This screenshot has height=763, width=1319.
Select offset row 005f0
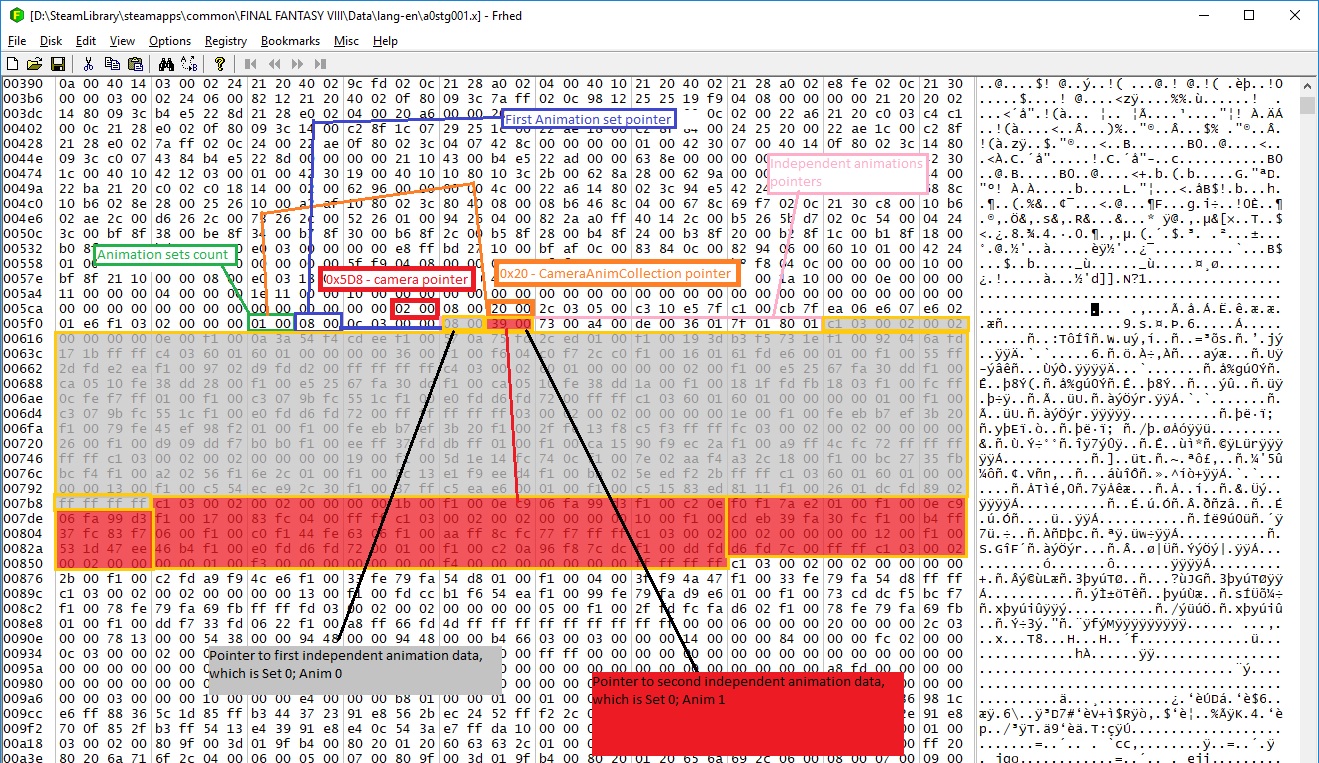coord(23,324)
